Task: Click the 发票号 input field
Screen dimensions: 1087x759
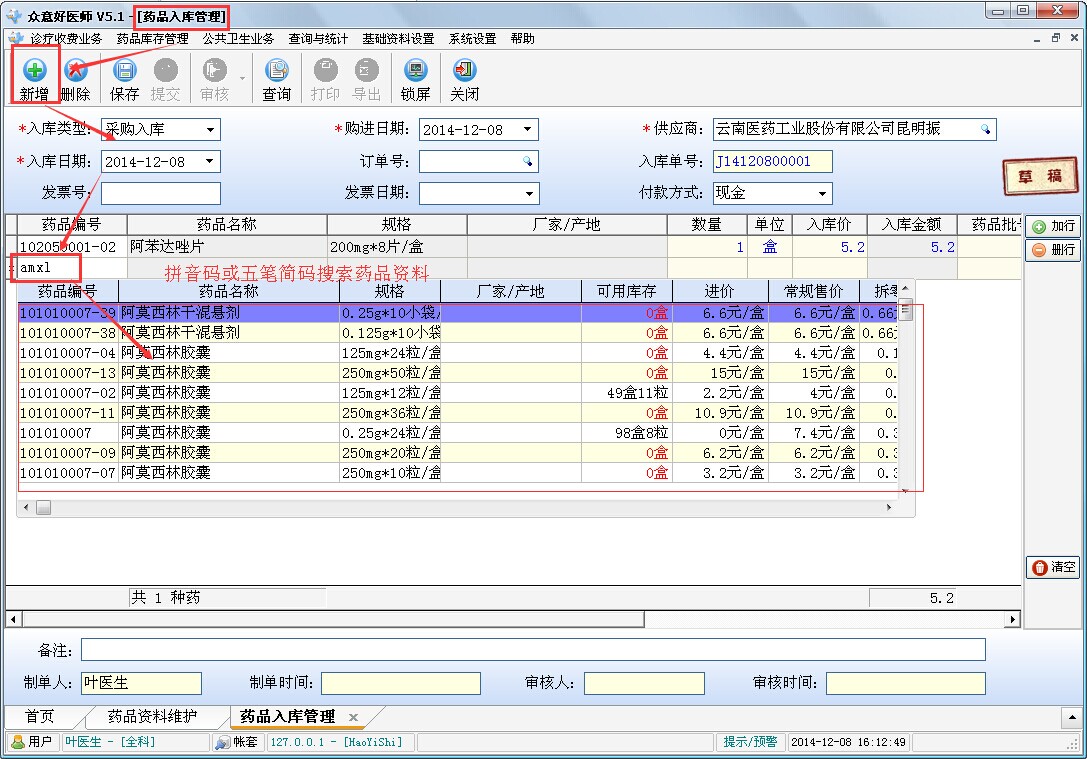Action: point(160,193)
